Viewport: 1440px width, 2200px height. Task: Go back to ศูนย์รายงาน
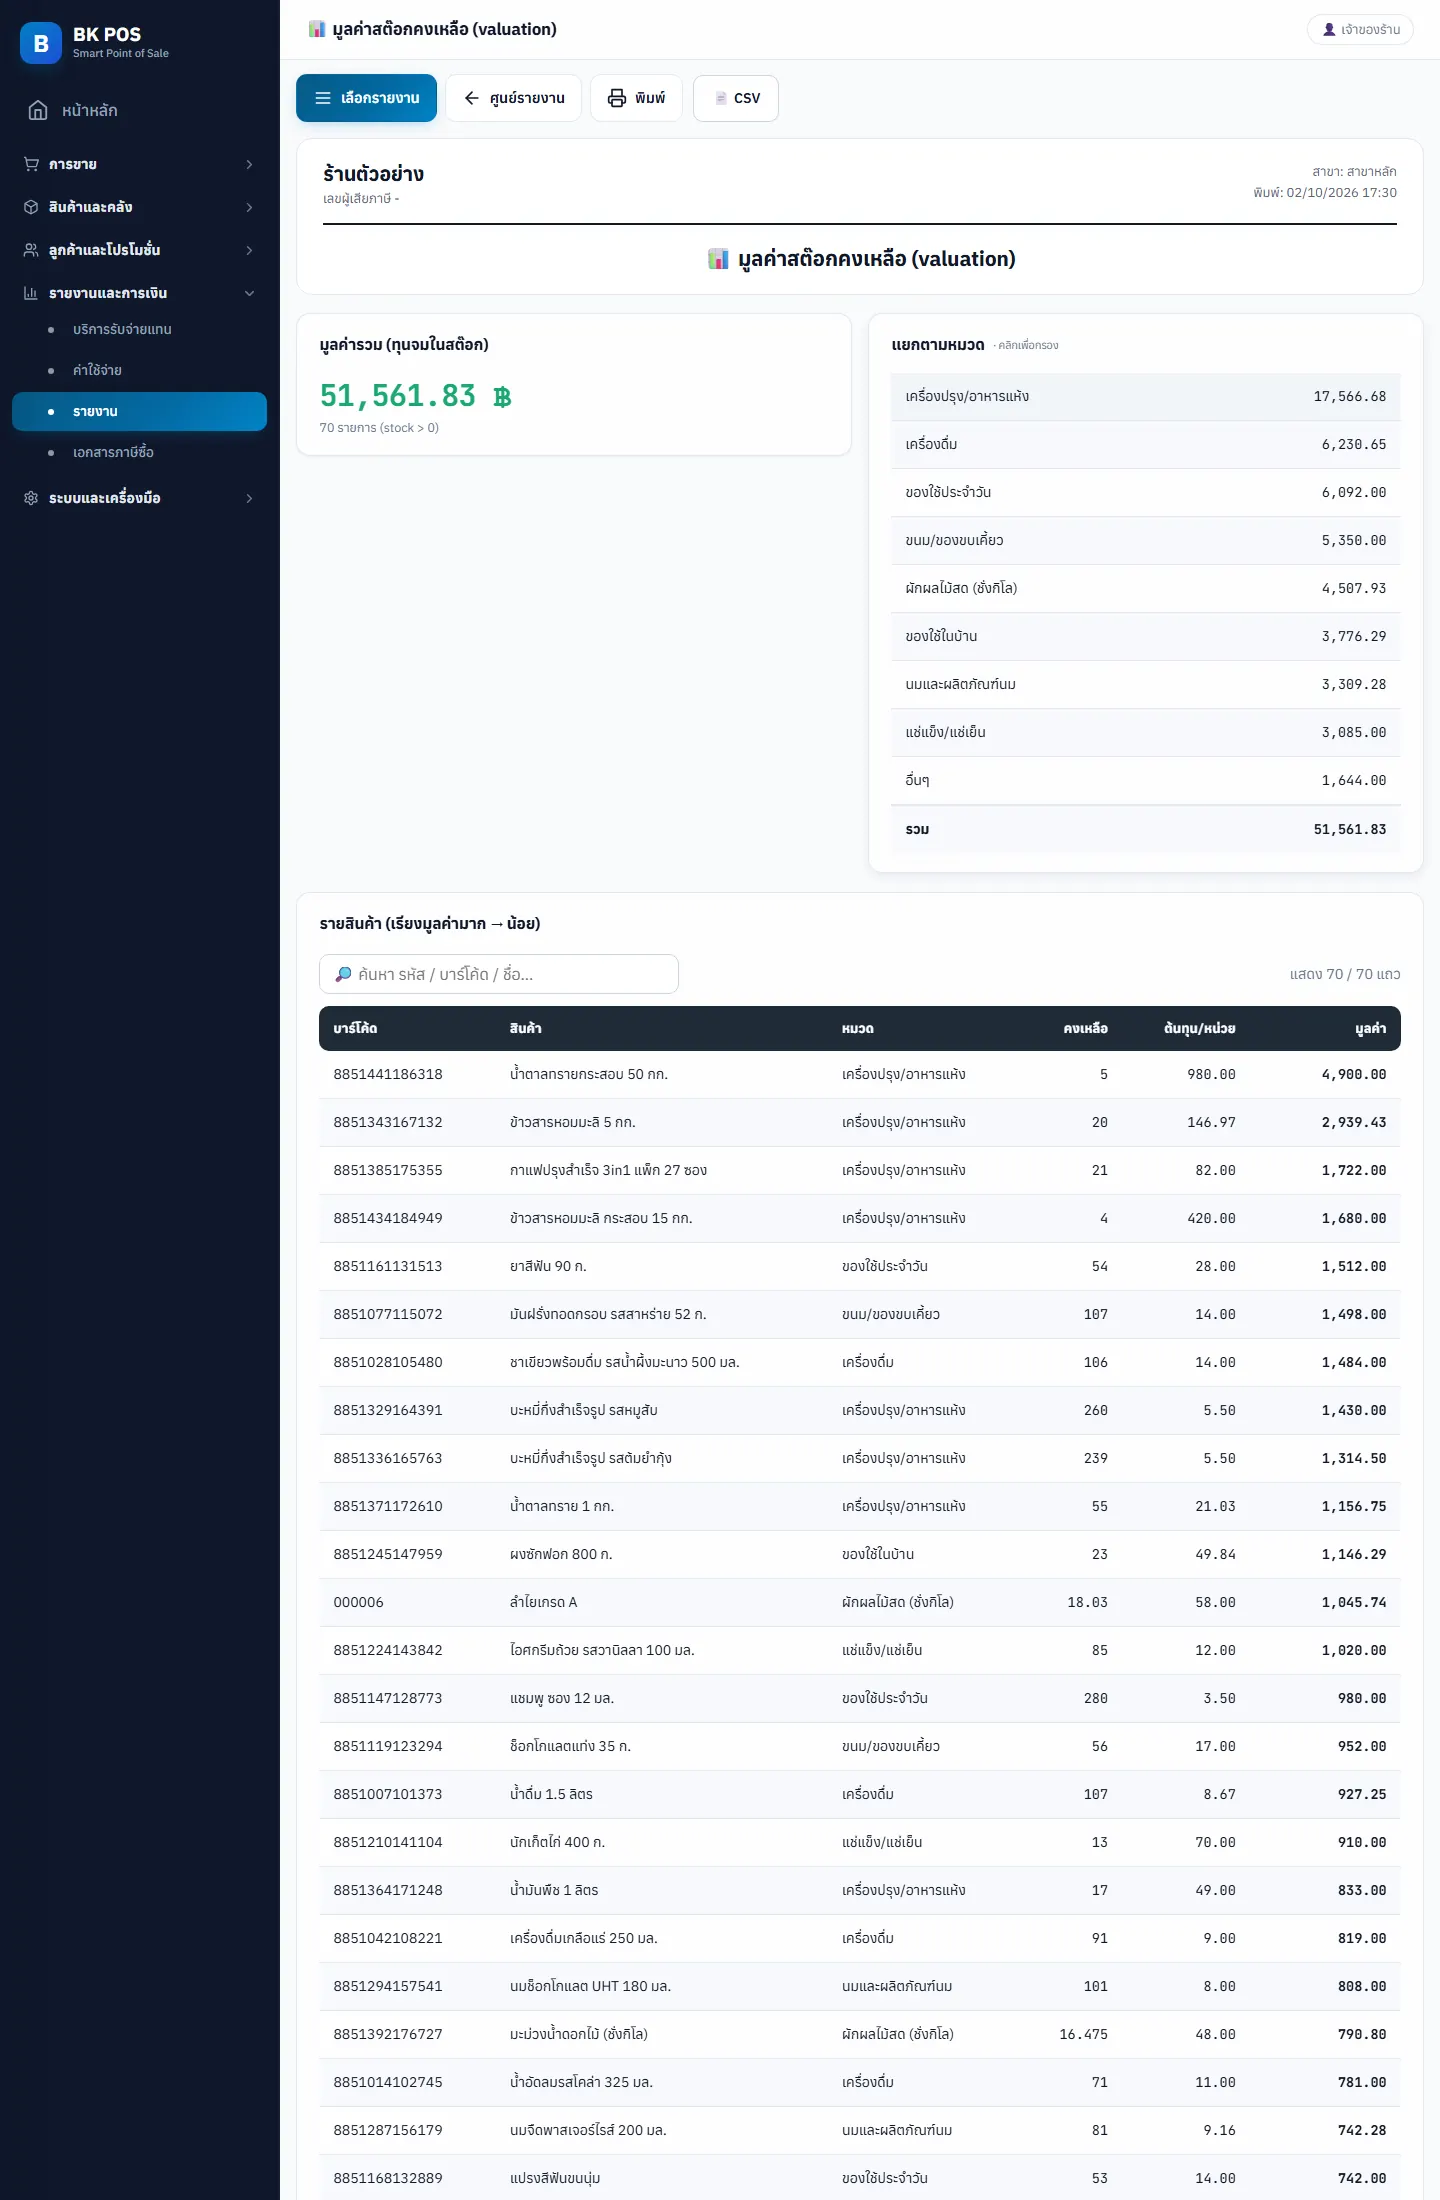513,98
